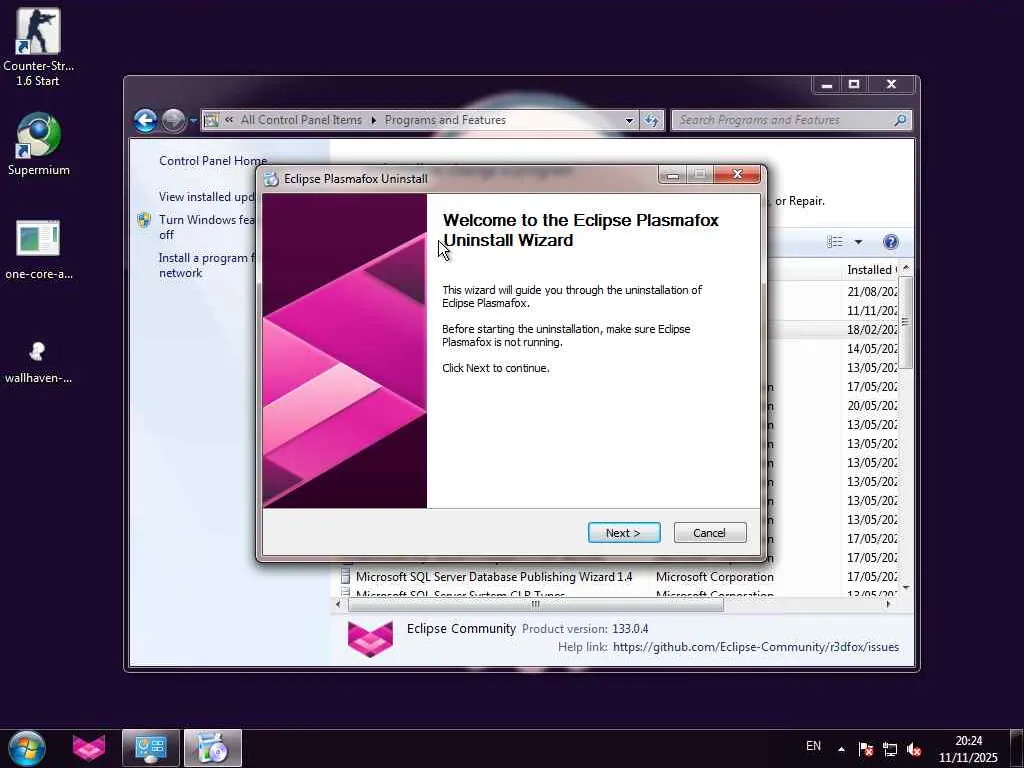Image resolution: width=1024 pixels, height=768 pixels.
Task: Launch Supermium from the desktop
Action: coord(38,144)
